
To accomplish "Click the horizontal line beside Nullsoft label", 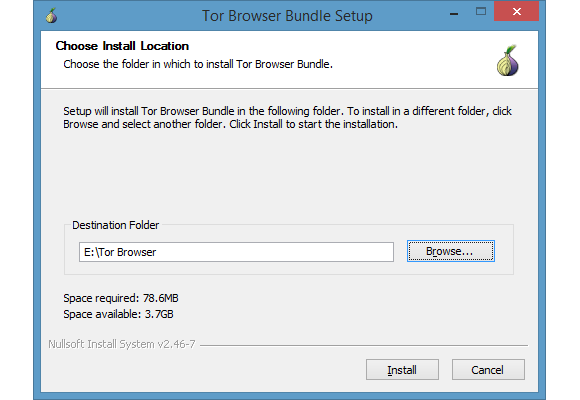I will 364,345.
